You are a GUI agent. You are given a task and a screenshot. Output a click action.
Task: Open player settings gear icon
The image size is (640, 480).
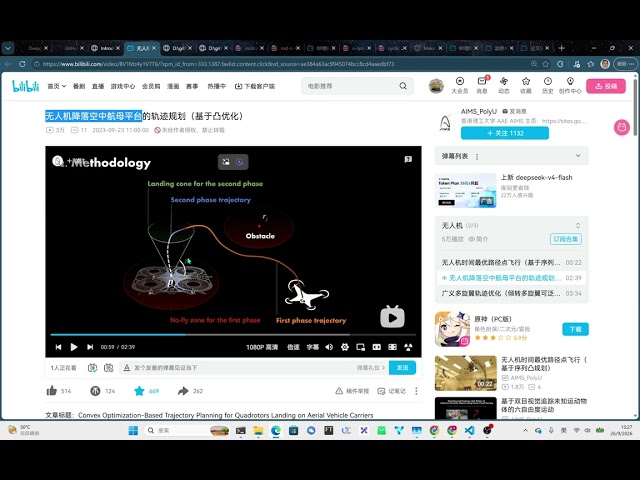tap(345, 347)
